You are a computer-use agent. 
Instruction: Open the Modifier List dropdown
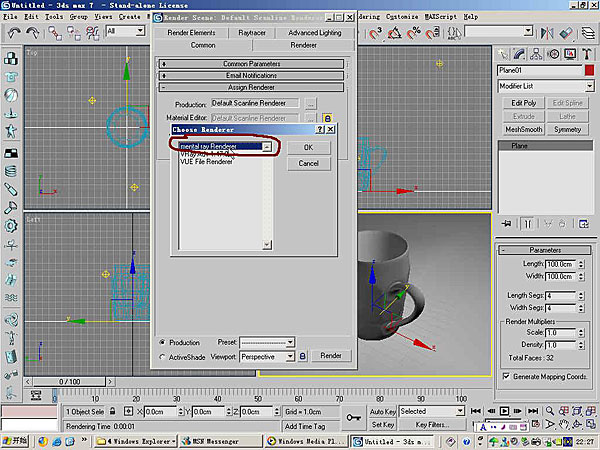click(545, 86)
